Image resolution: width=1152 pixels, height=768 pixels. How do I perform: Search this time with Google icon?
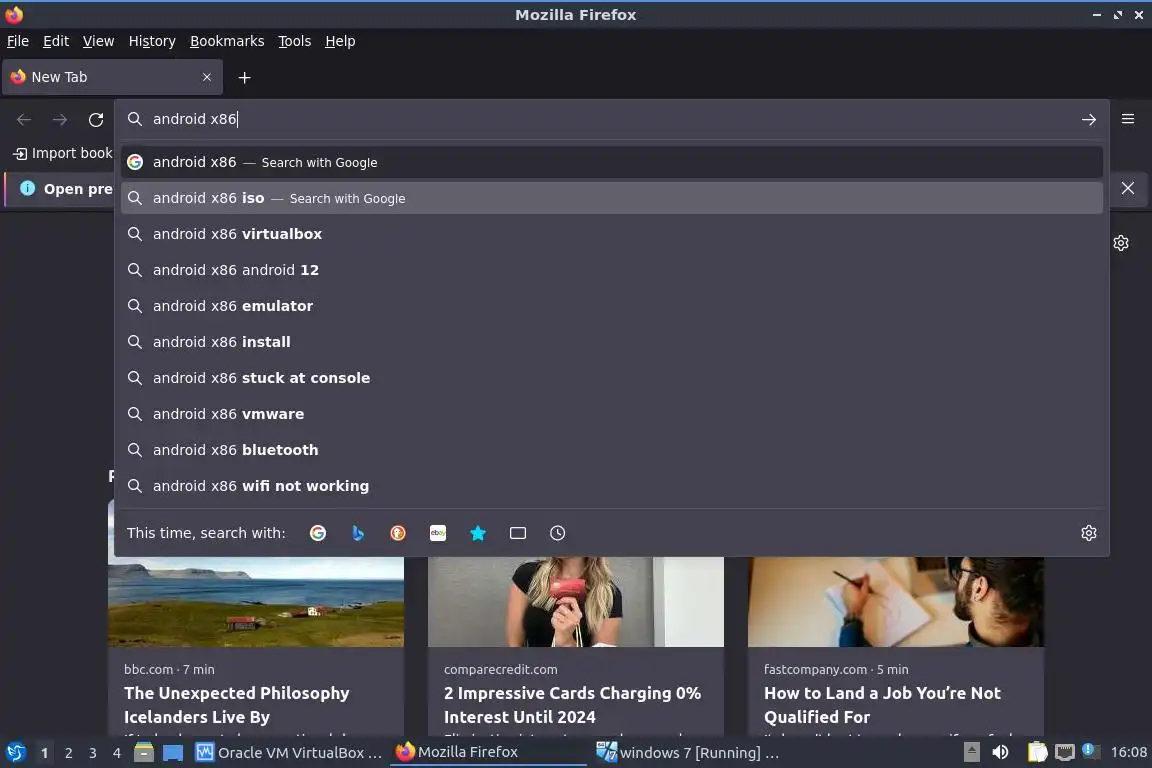coord(318,533)
